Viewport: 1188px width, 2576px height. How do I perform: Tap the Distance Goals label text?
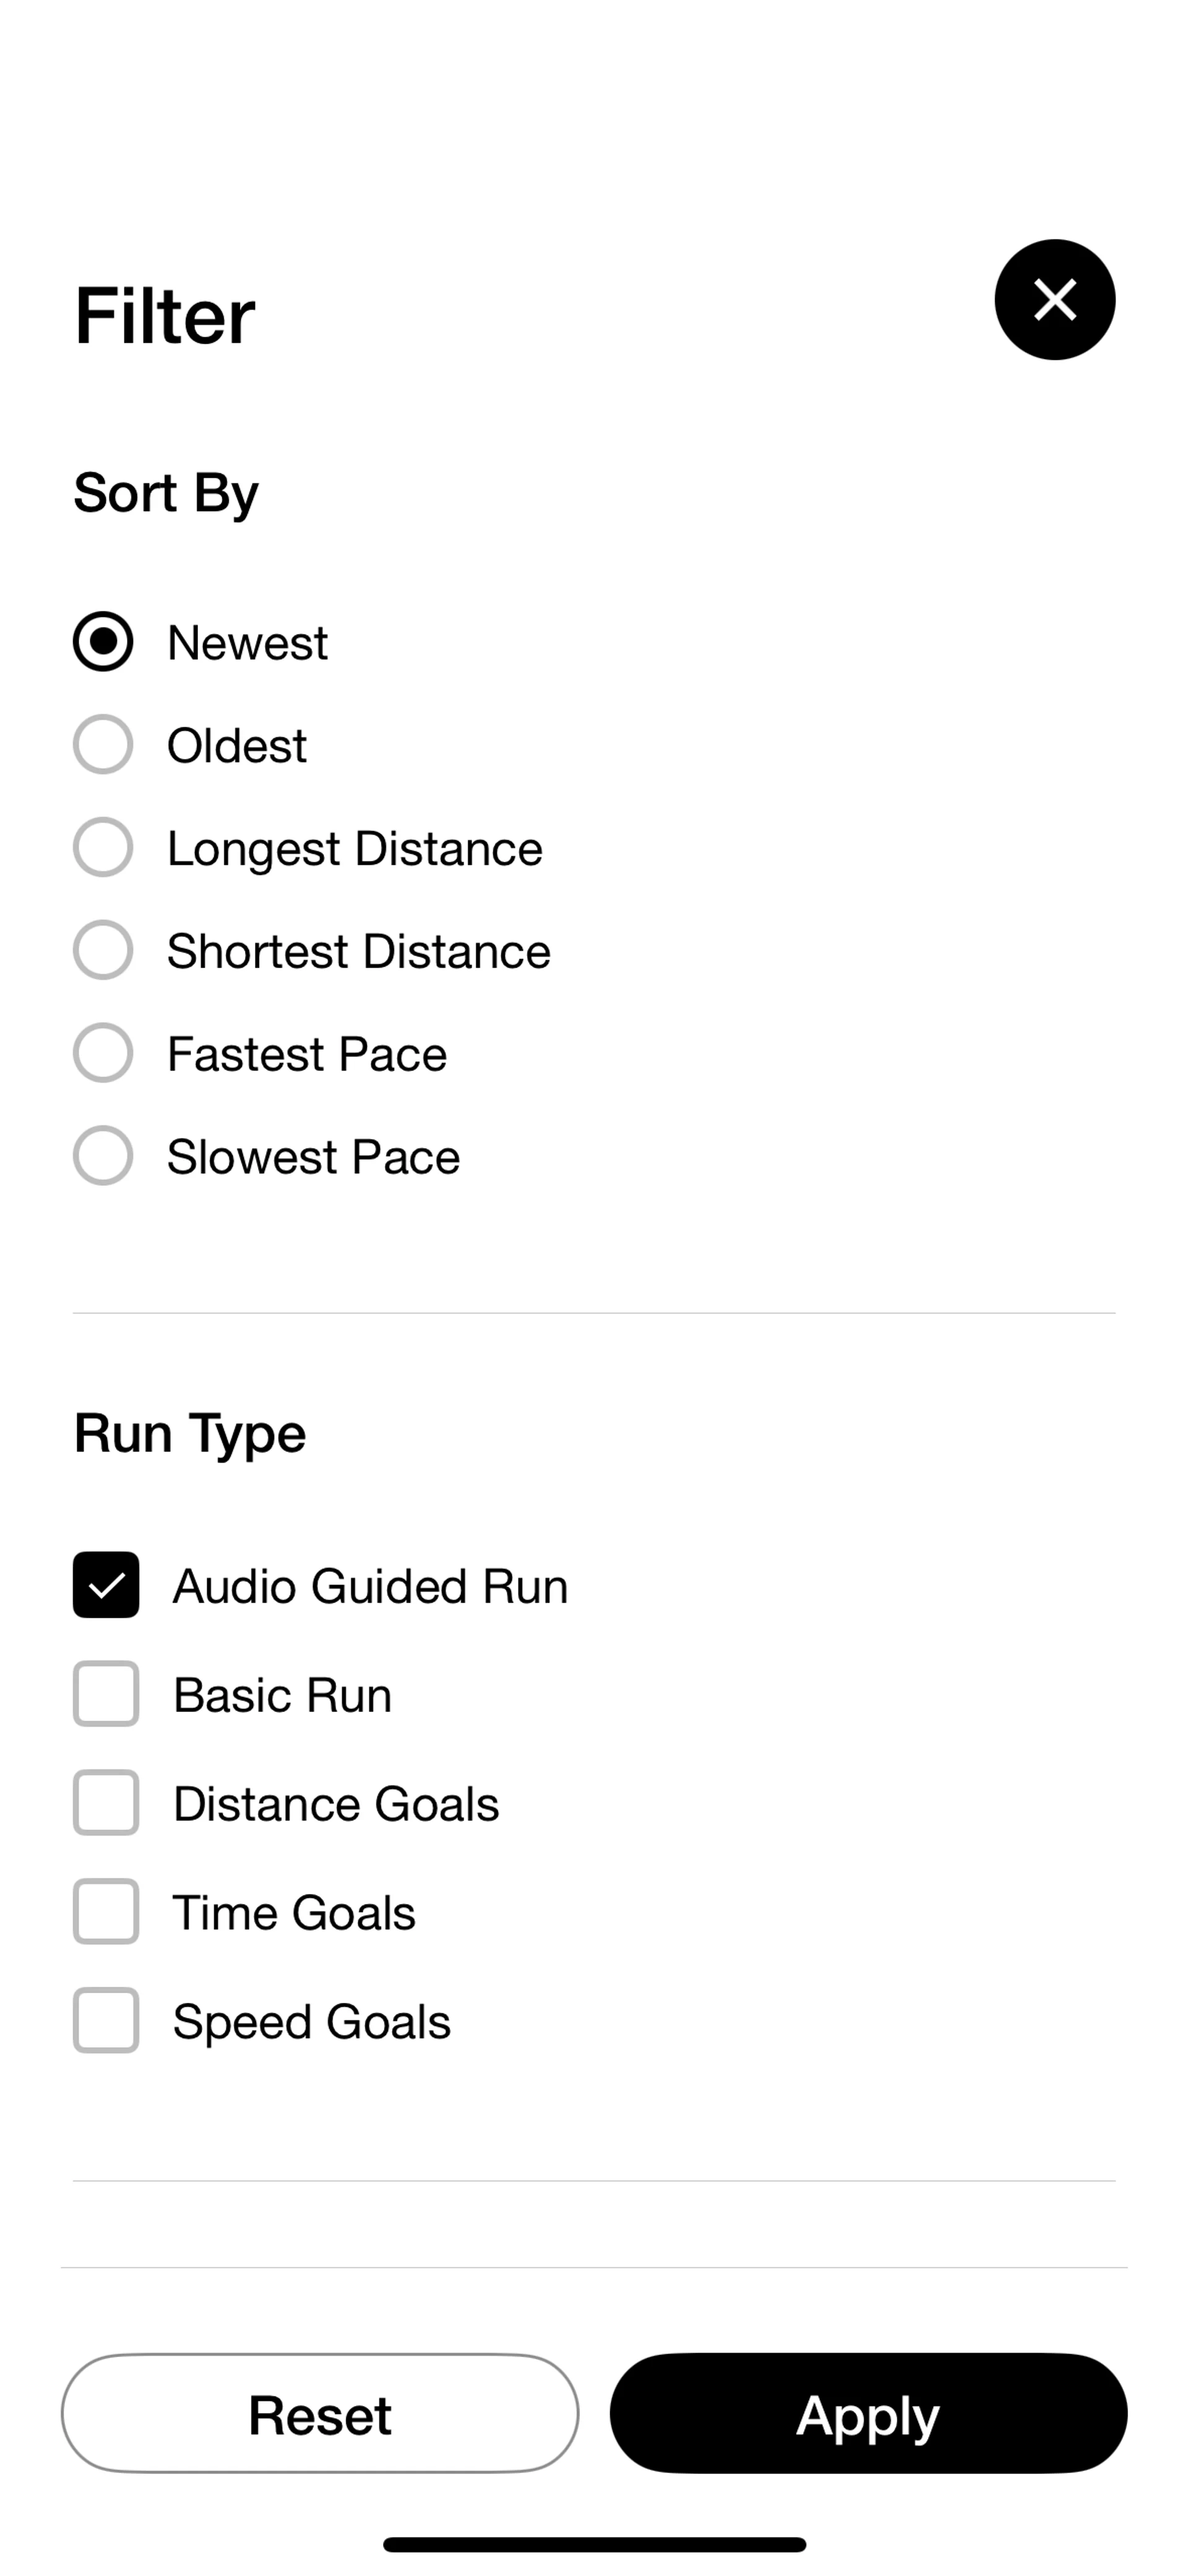click(335, 1804)
